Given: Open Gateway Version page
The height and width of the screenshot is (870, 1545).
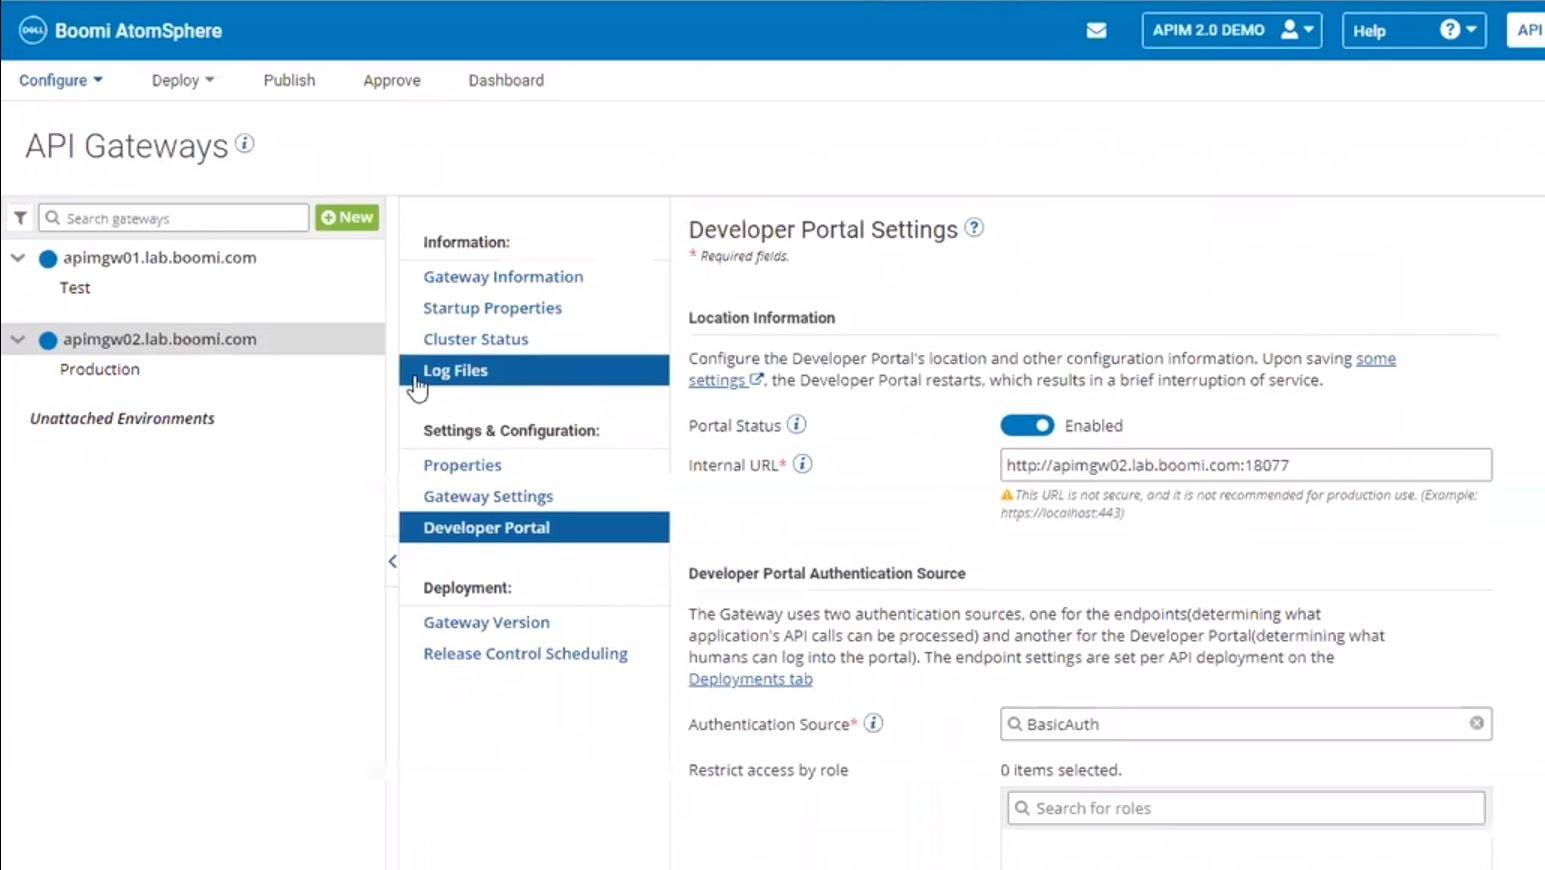Looking at the screenshot, I should [486, 622].
